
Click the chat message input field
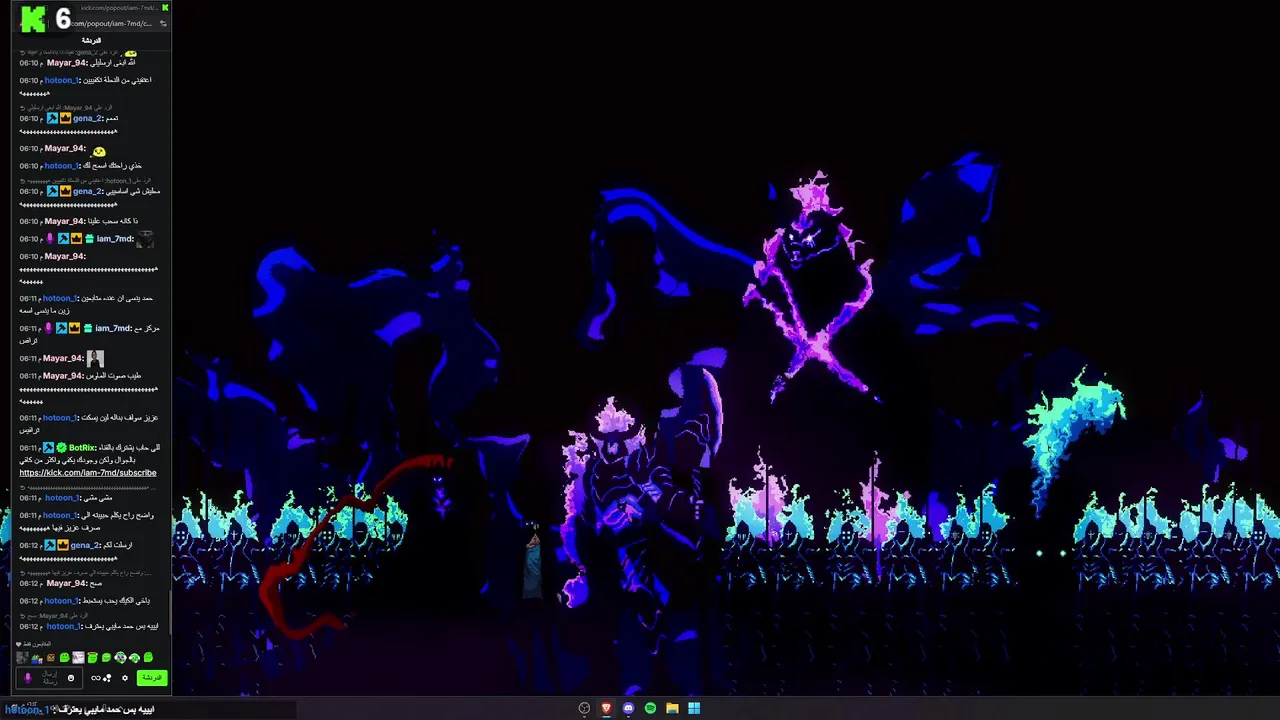pos(50,678)
